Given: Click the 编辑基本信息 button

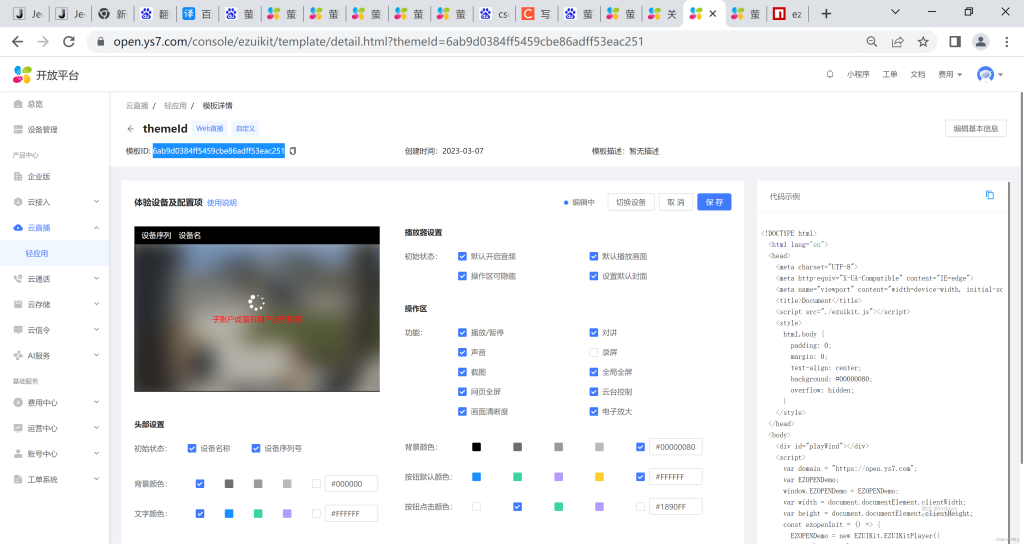Looking at the screenshot, I should coord(976,129).
